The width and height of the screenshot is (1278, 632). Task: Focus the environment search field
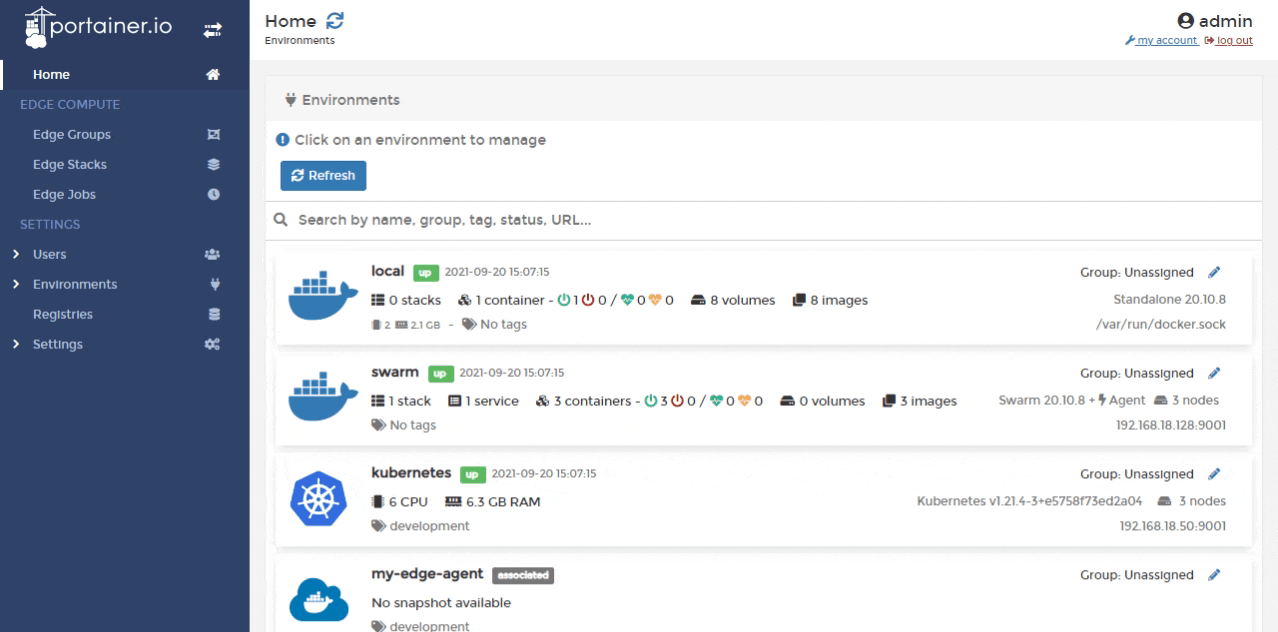[x=764, y=220]
